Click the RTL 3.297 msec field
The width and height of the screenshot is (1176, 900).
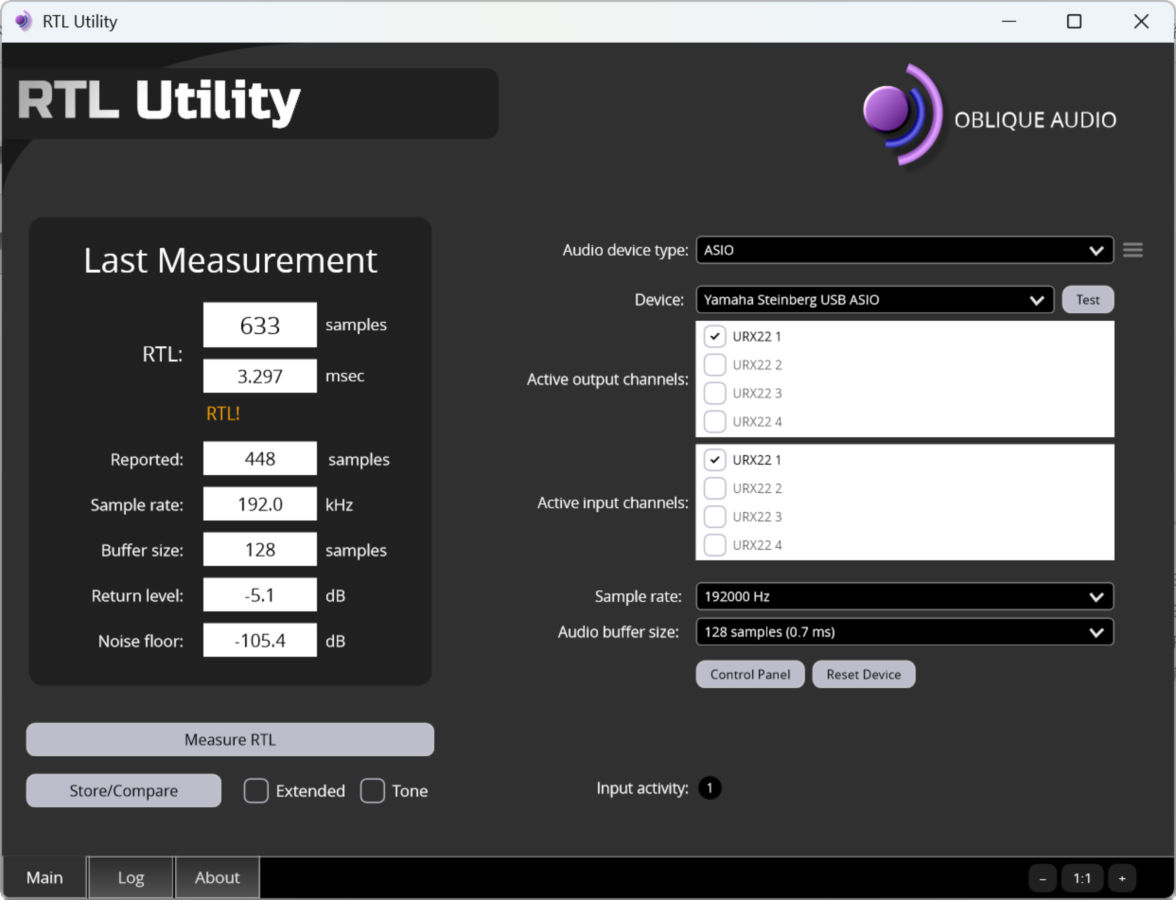260,376
